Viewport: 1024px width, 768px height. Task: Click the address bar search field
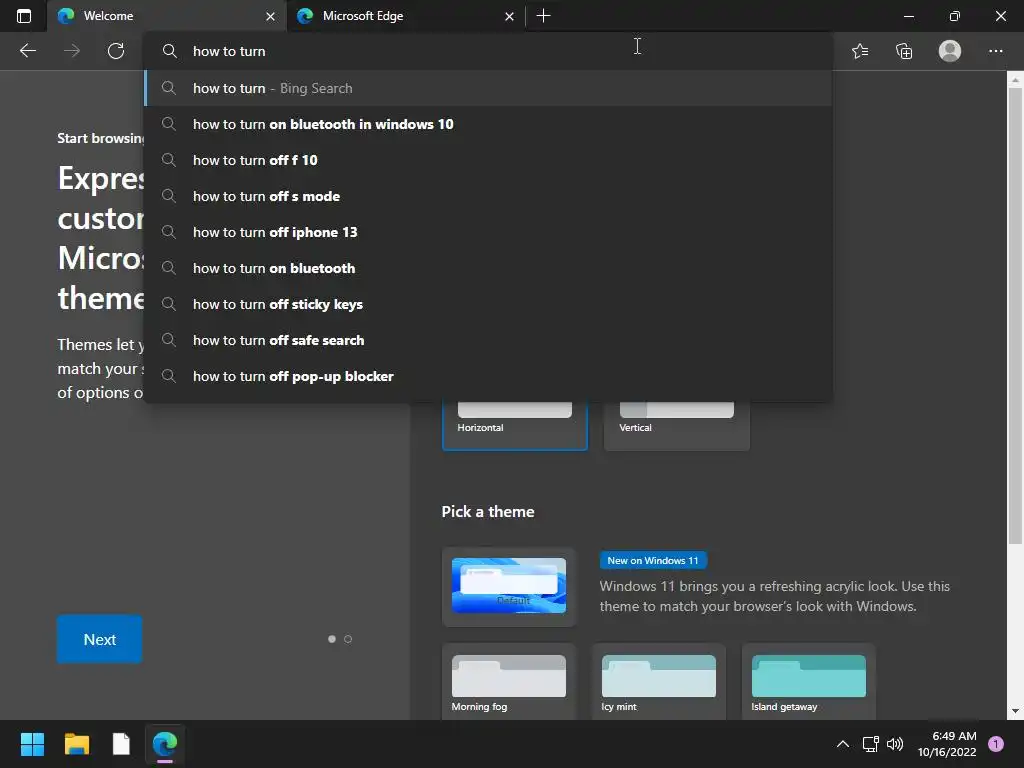(x=488, y=51)
